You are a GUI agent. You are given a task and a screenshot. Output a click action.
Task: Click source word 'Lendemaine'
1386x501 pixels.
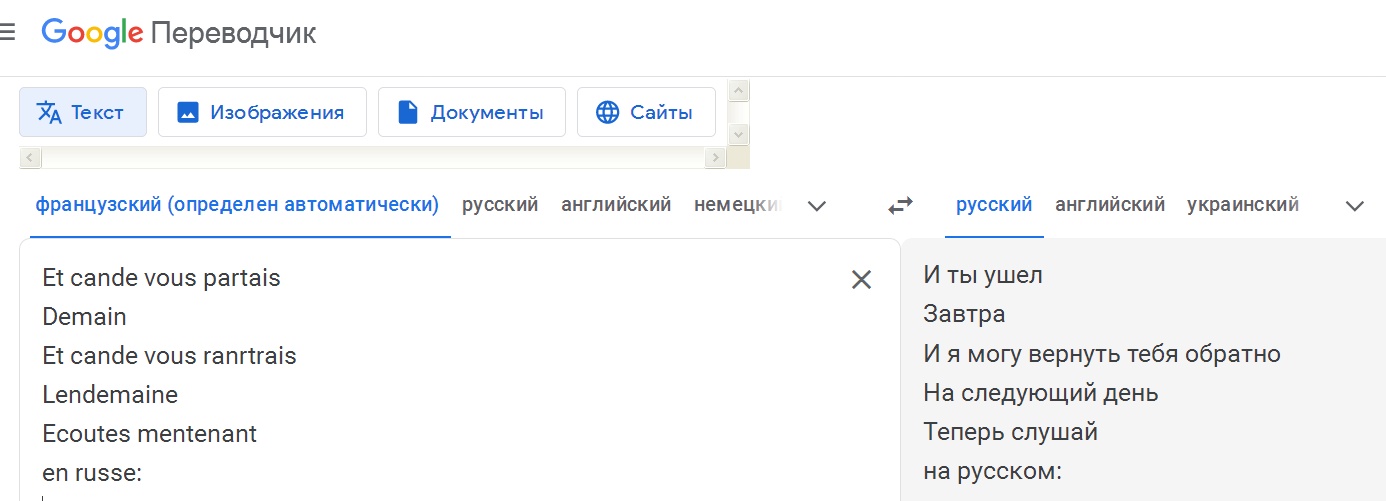click(110, 395)
